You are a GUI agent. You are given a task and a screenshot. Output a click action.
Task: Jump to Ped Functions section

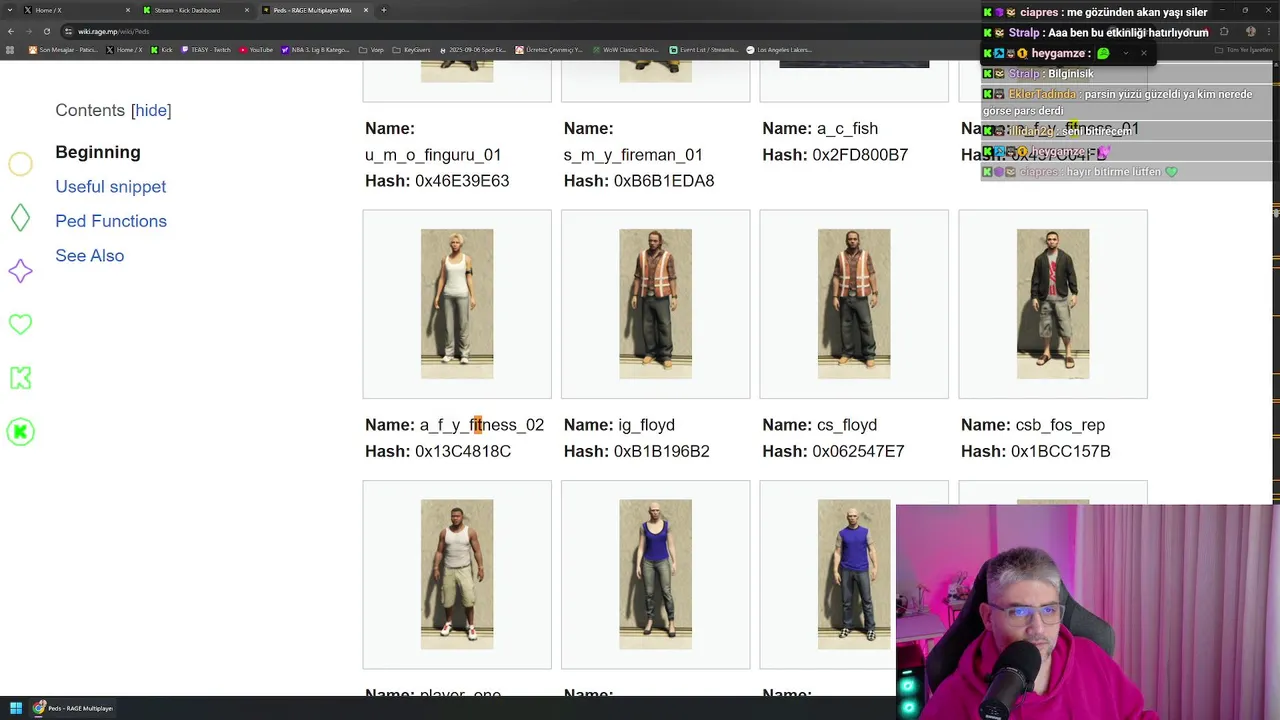111,221
